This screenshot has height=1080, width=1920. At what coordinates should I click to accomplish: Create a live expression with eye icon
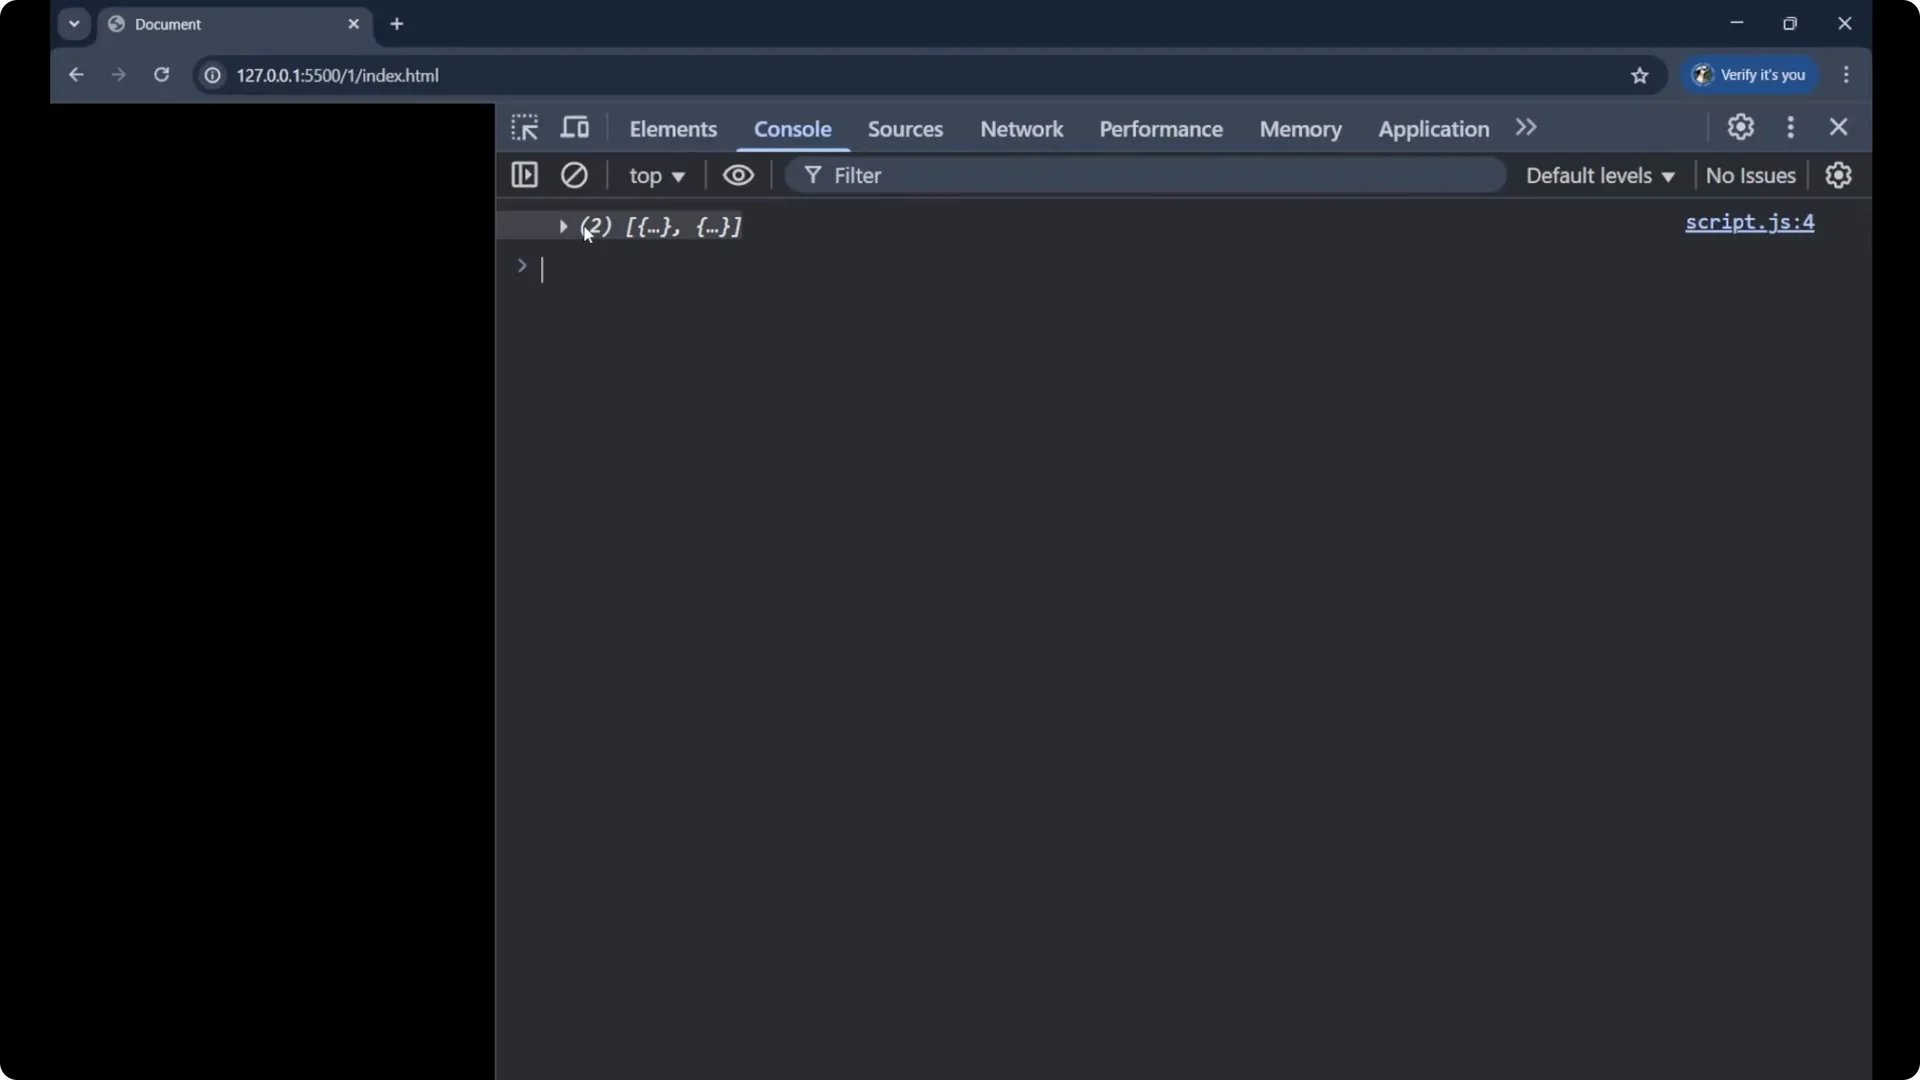pos(738,175)
